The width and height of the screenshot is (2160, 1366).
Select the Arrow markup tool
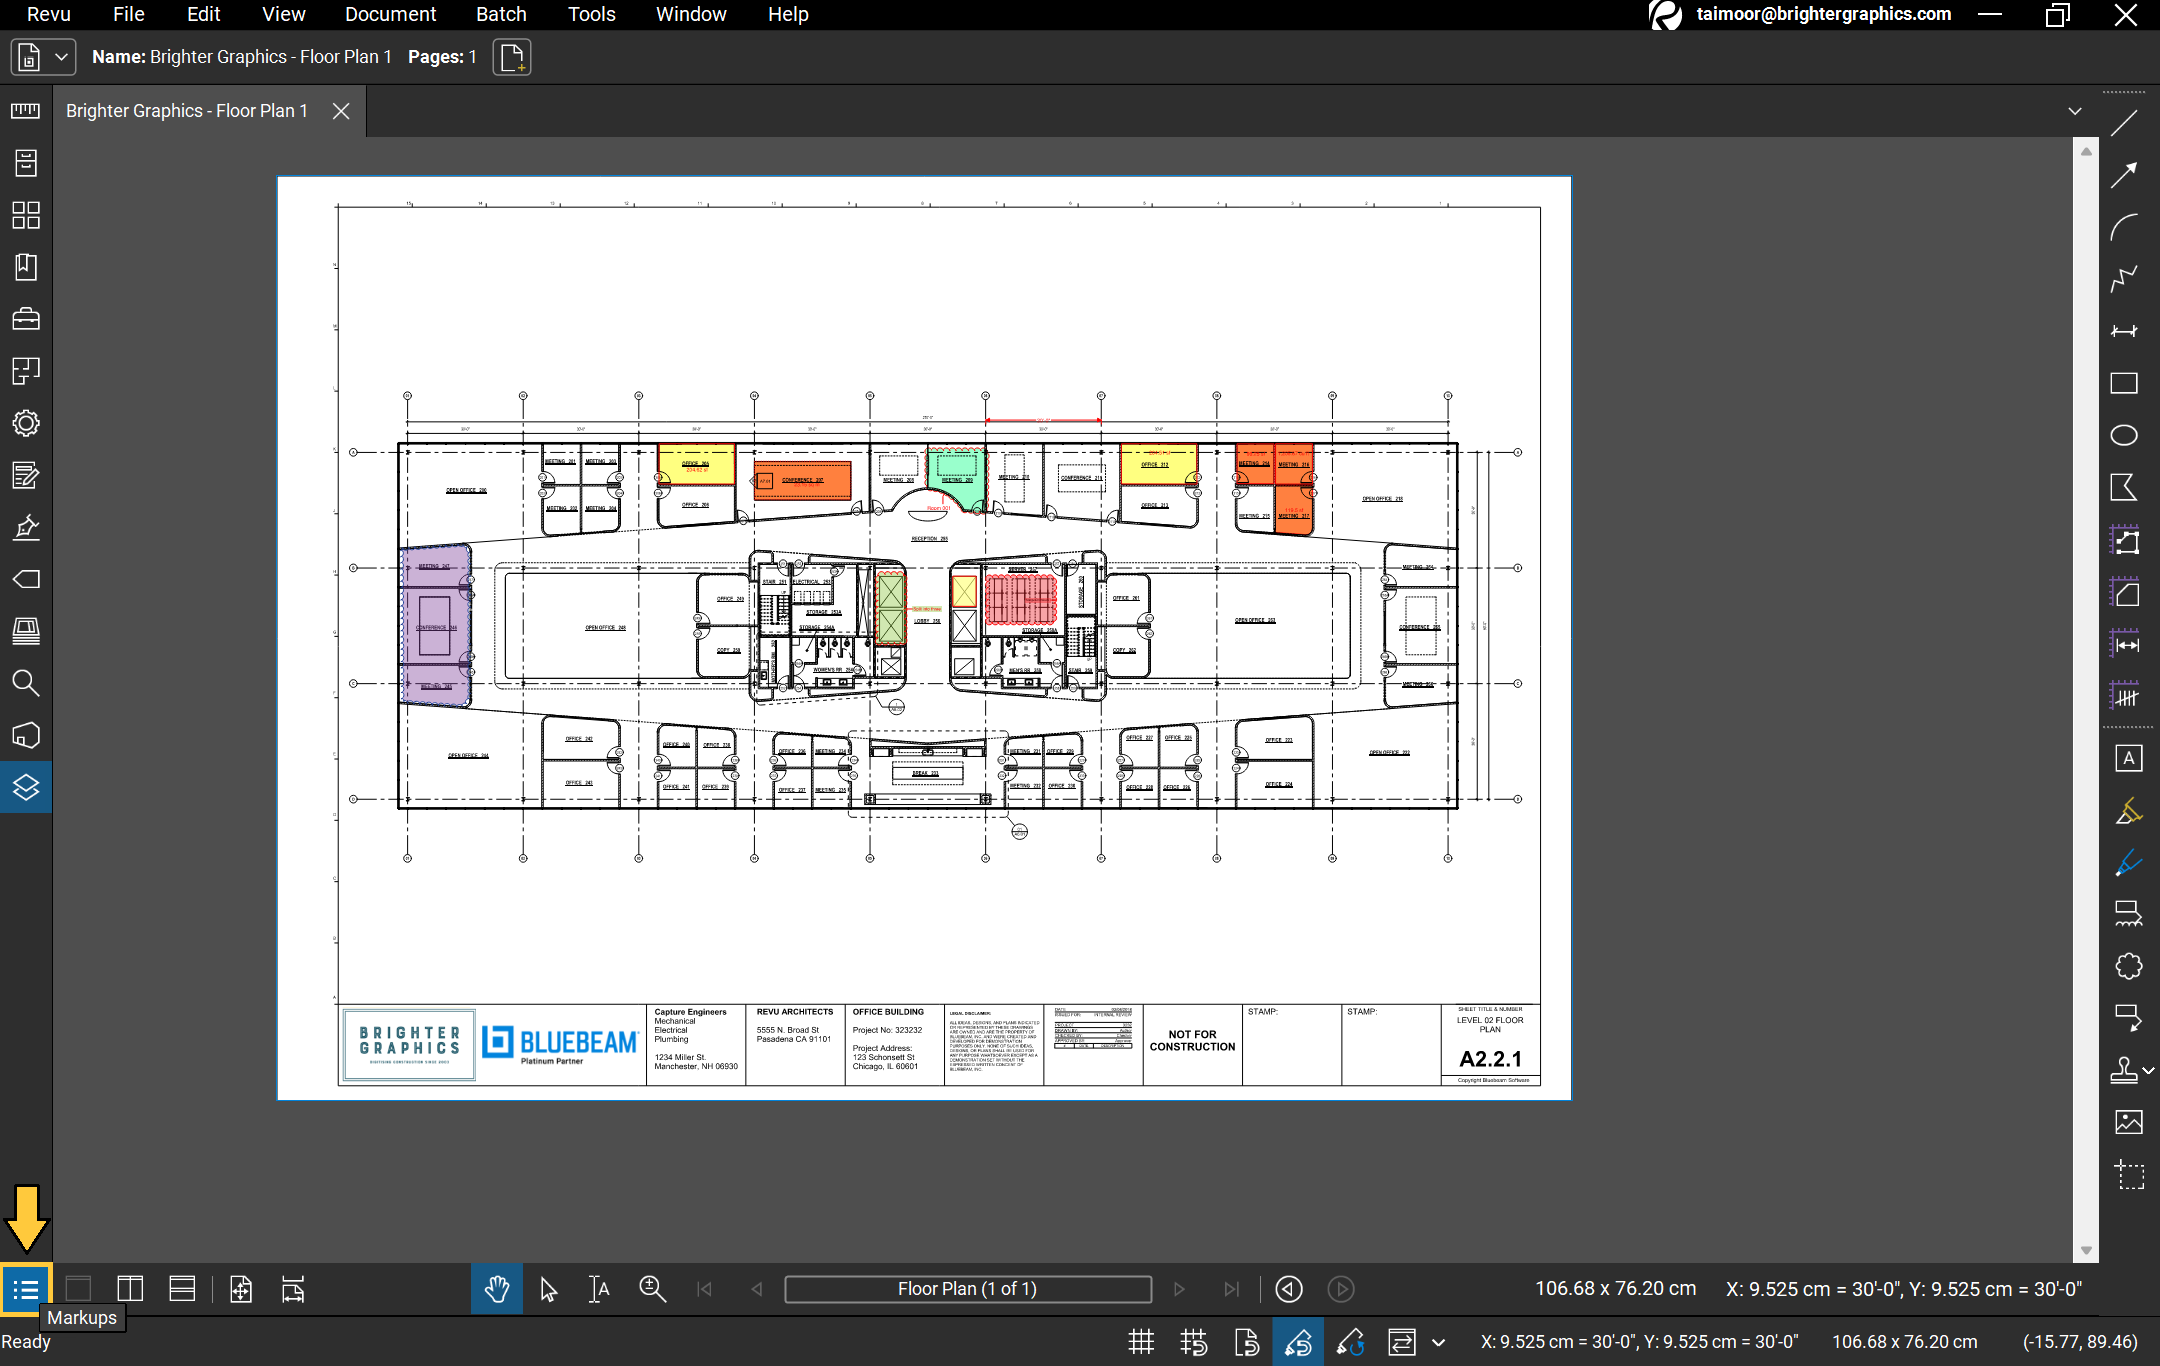click(2124, 175)
